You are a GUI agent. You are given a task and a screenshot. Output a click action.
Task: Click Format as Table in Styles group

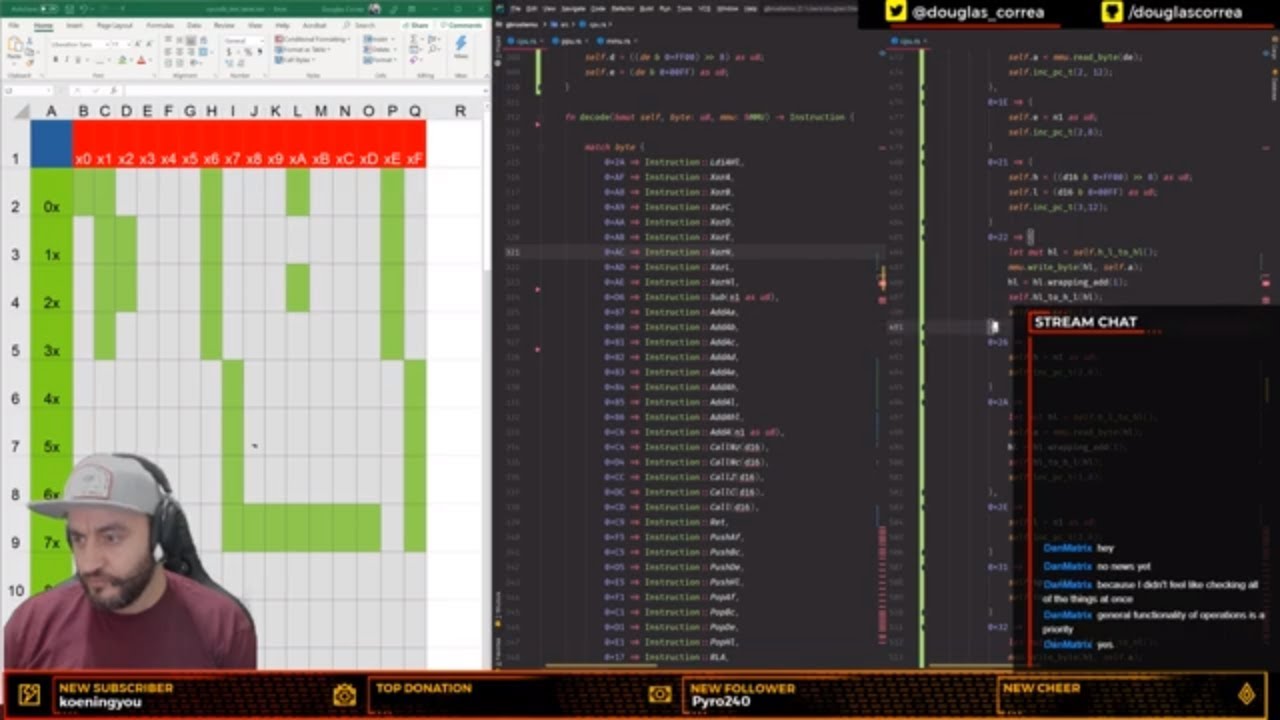coord(300,49)
